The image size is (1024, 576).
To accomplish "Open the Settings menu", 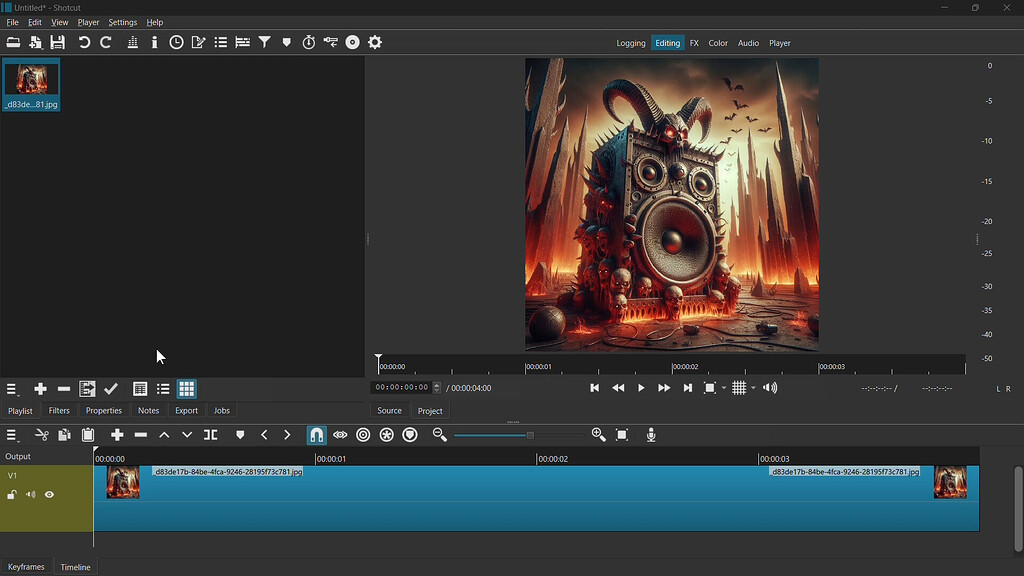I will click(122, 22).
